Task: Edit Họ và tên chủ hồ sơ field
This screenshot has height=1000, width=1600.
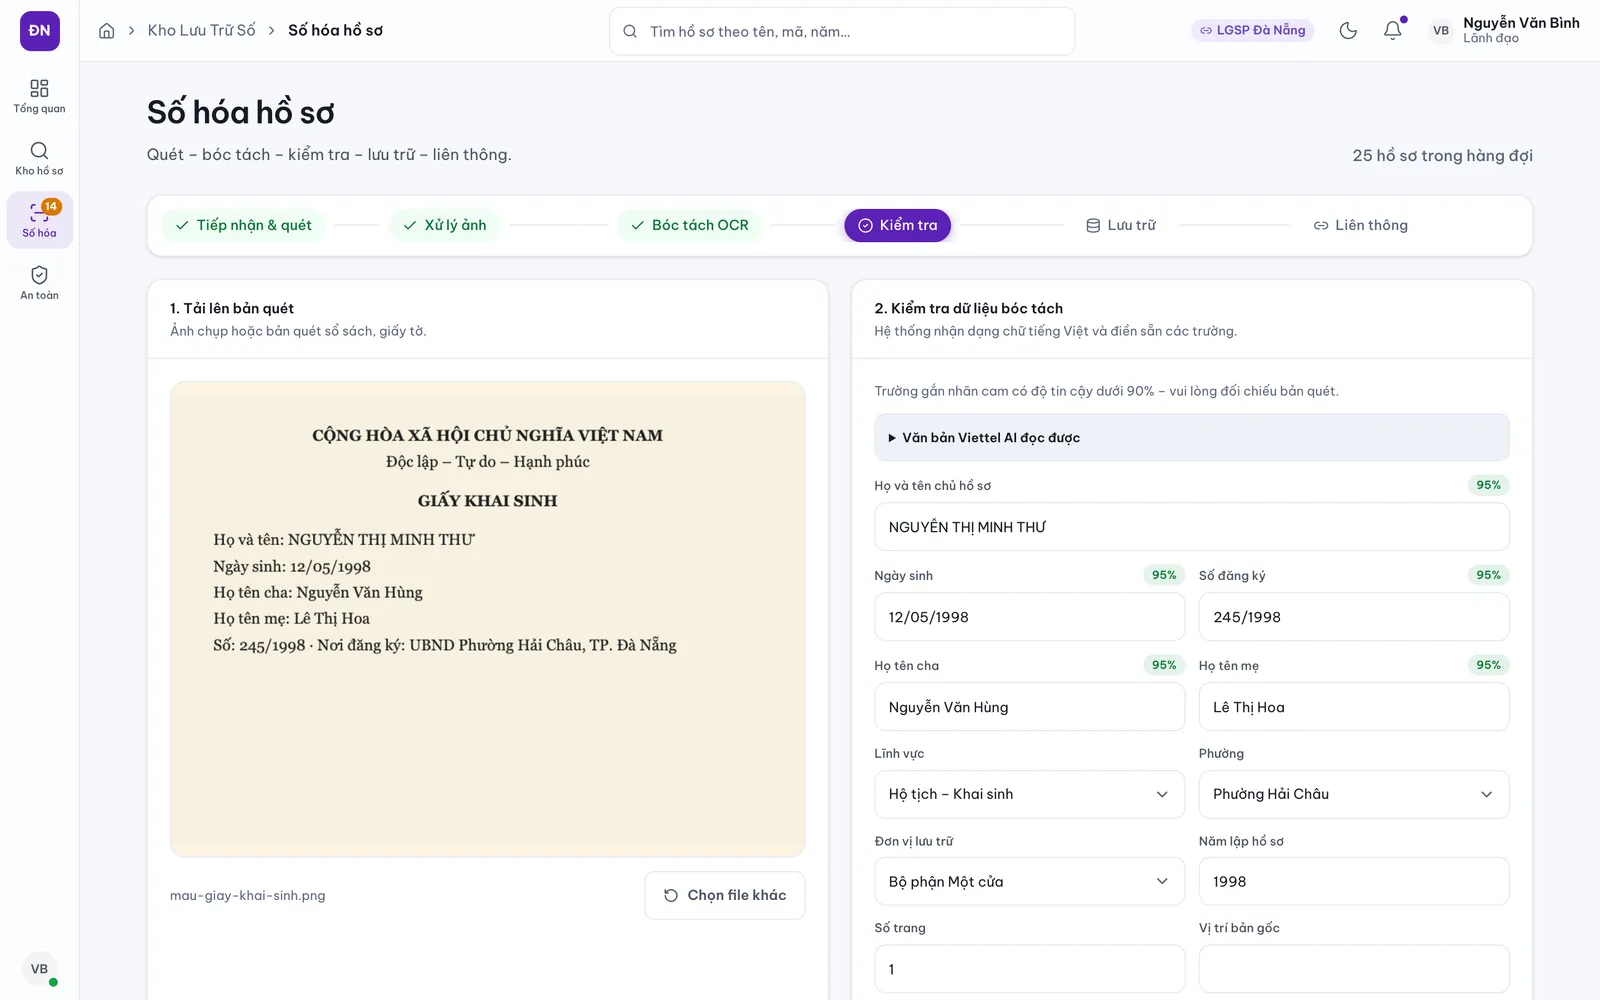Action: coord(1192,527)
